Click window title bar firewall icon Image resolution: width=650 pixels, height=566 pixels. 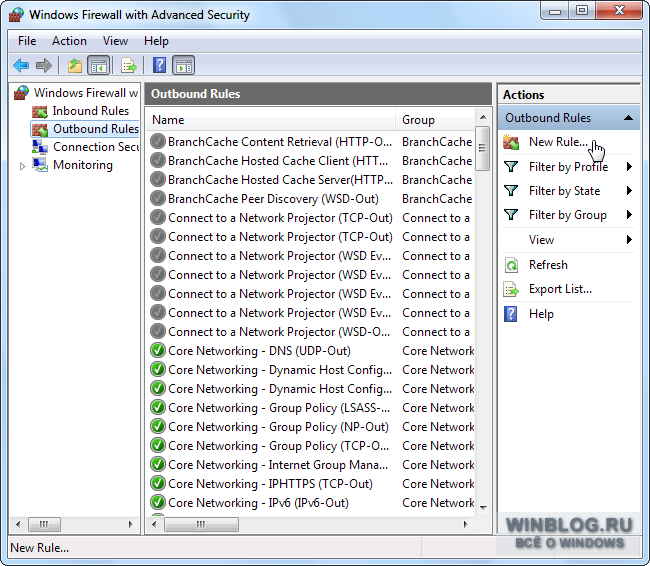[17, 15]
